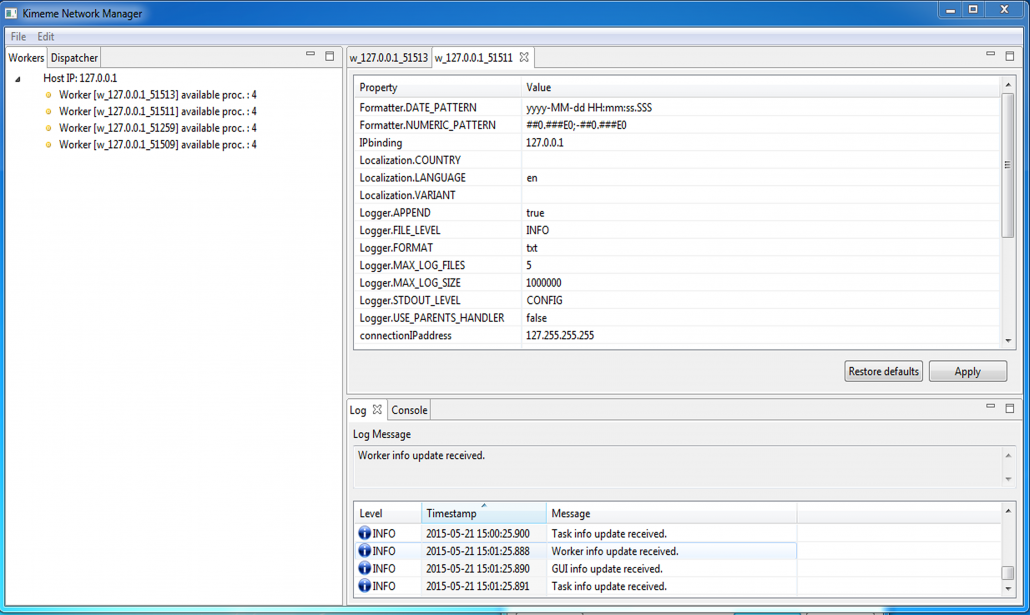Sort log by Timestamp column header
This screenshot has height=615, width=1030.
pos(483,513)
